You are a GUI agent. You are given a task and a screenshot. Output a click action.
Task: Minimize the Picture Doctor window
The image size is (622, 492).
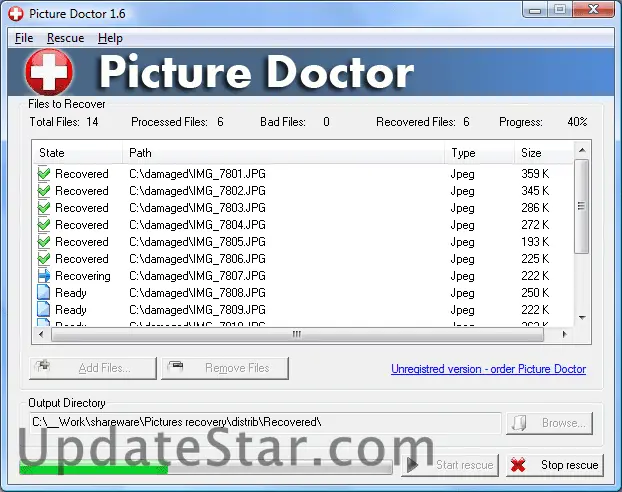point(535,10)
